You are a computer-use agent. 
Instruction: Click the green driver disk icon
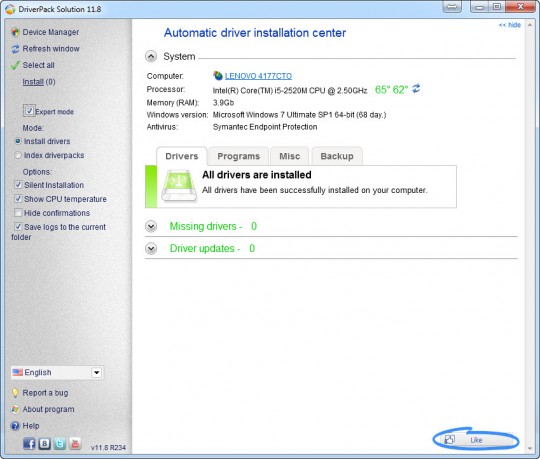pos(179,185)
